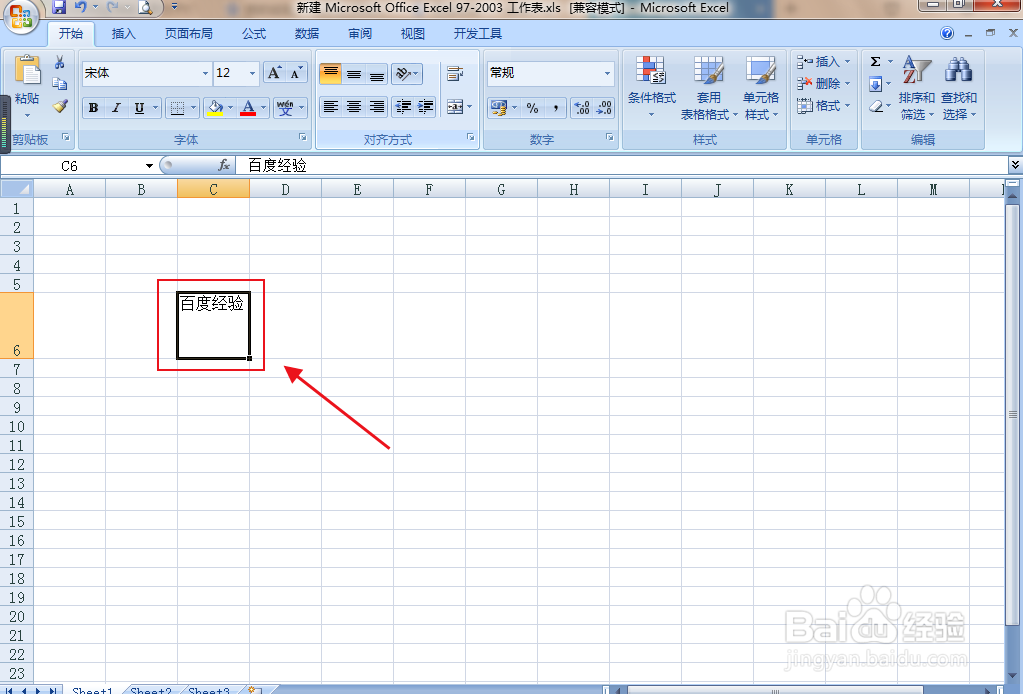Image resolution: width=1023 pixels, height=694 pixels.
Task: Switch to the 数据 ribbon tab
Action: coord(307,33)
